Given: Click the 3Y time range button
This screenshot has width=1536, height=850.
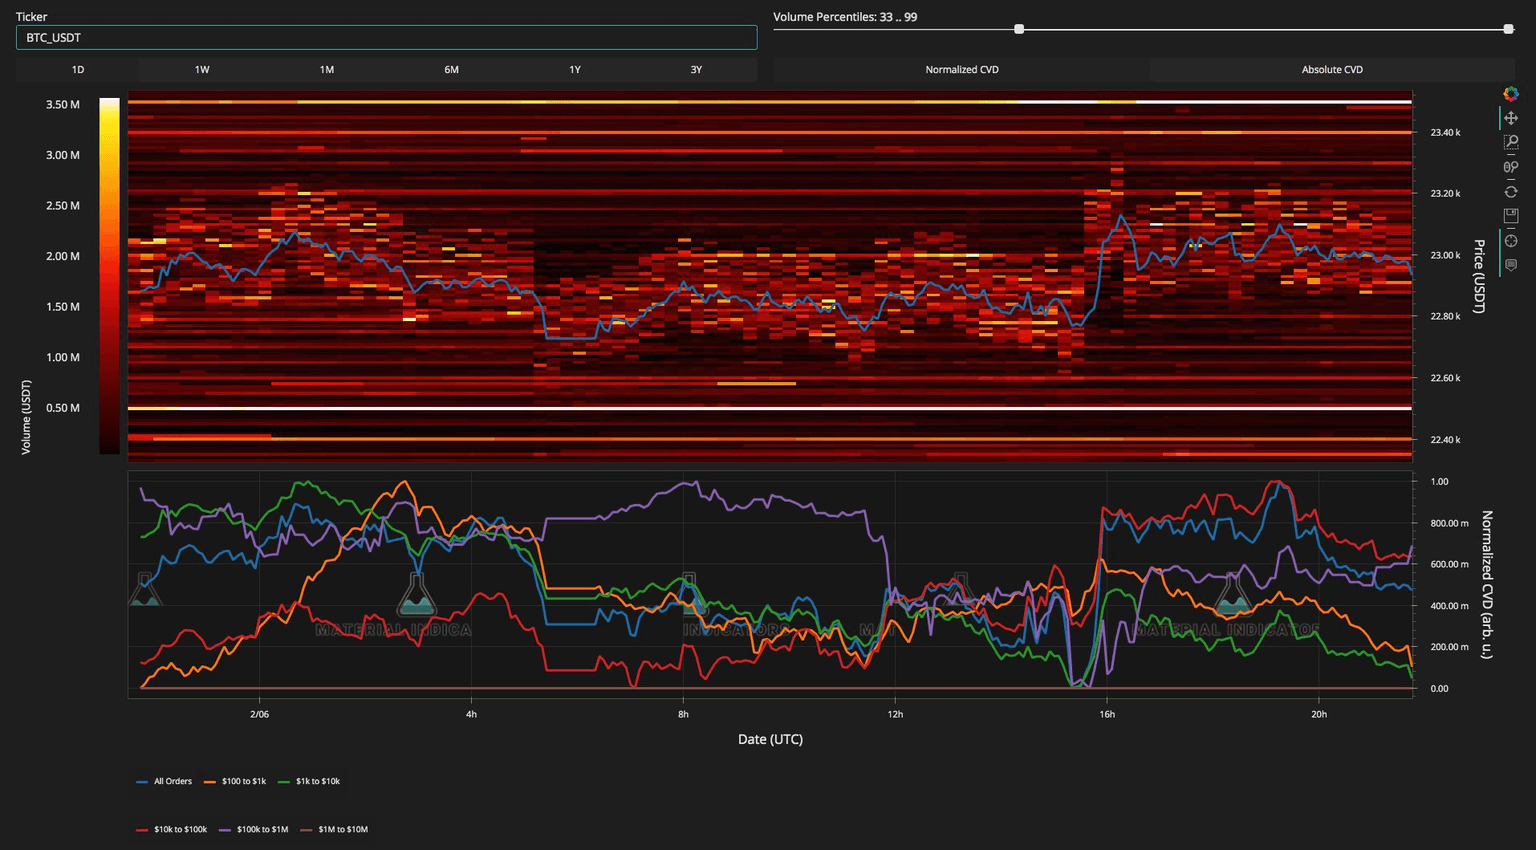Looking at the screenshot, I should coord(696,70).
